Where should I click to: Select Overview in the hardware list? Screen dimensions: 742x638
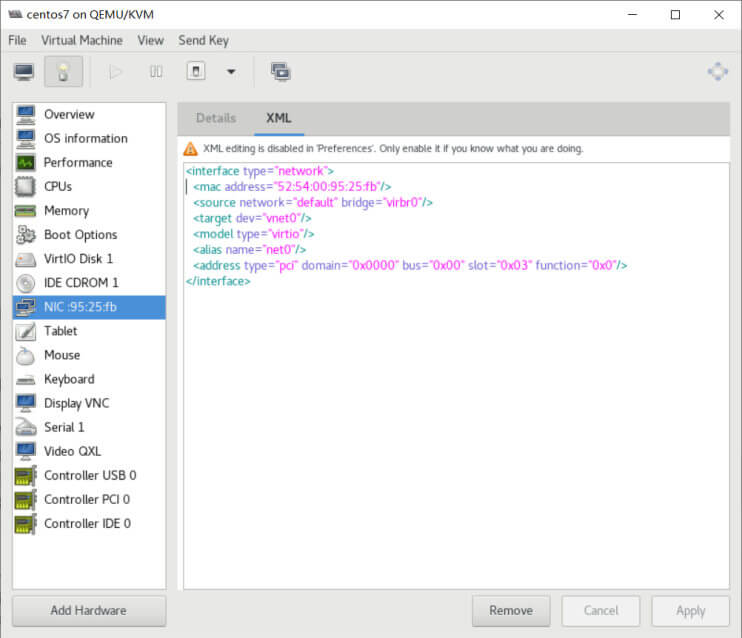click(89, 115)
